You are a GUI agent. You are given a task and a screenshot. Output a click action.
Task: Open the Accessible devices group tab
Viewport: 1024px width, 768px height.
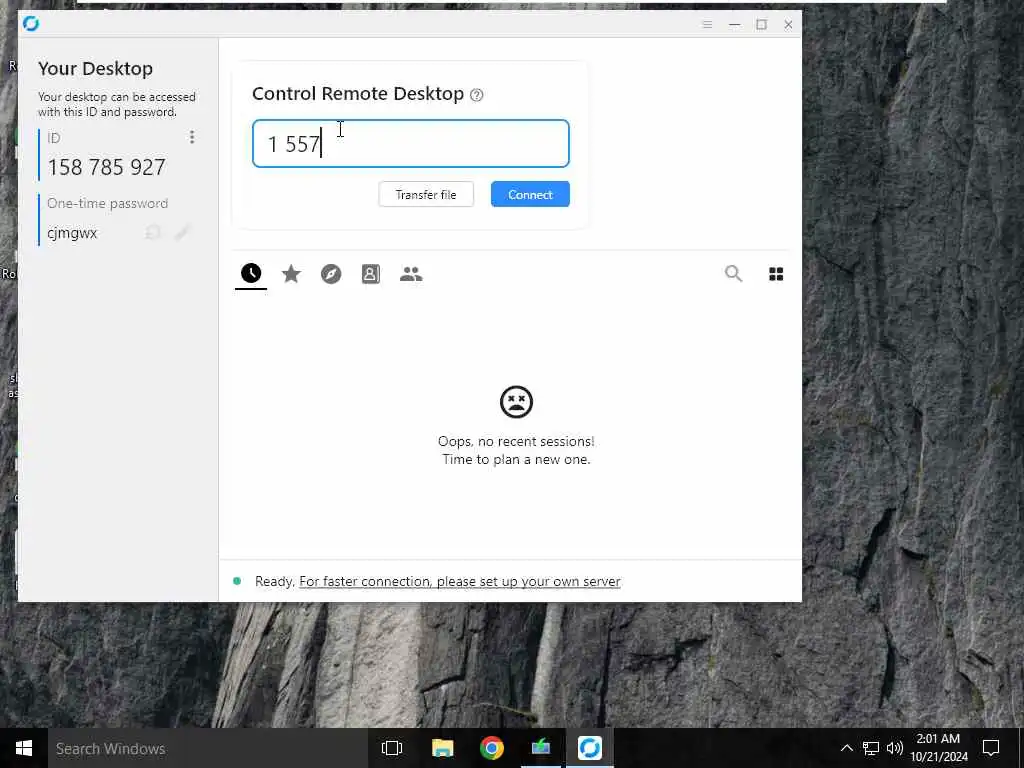pos(411,274)
